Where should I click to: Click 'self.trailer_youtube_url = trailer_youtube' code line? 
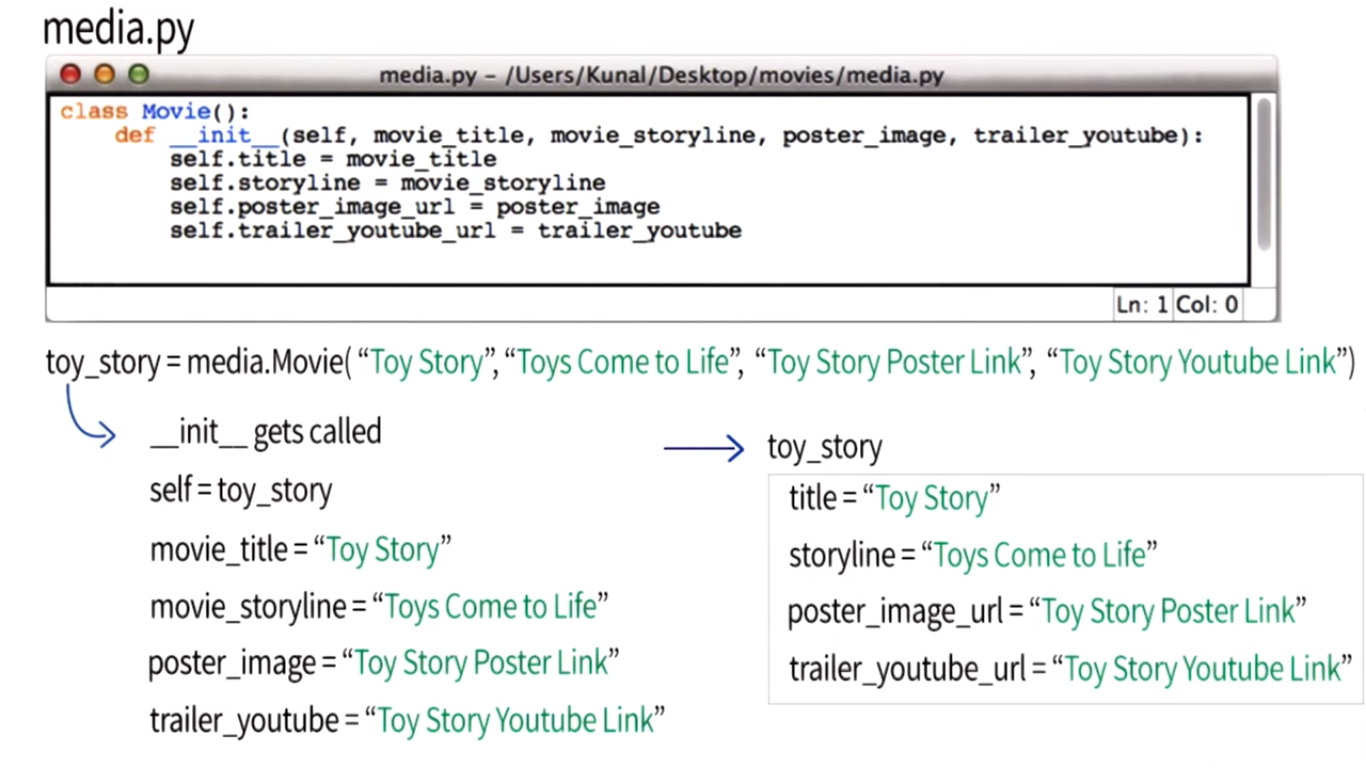coord(455,232)
